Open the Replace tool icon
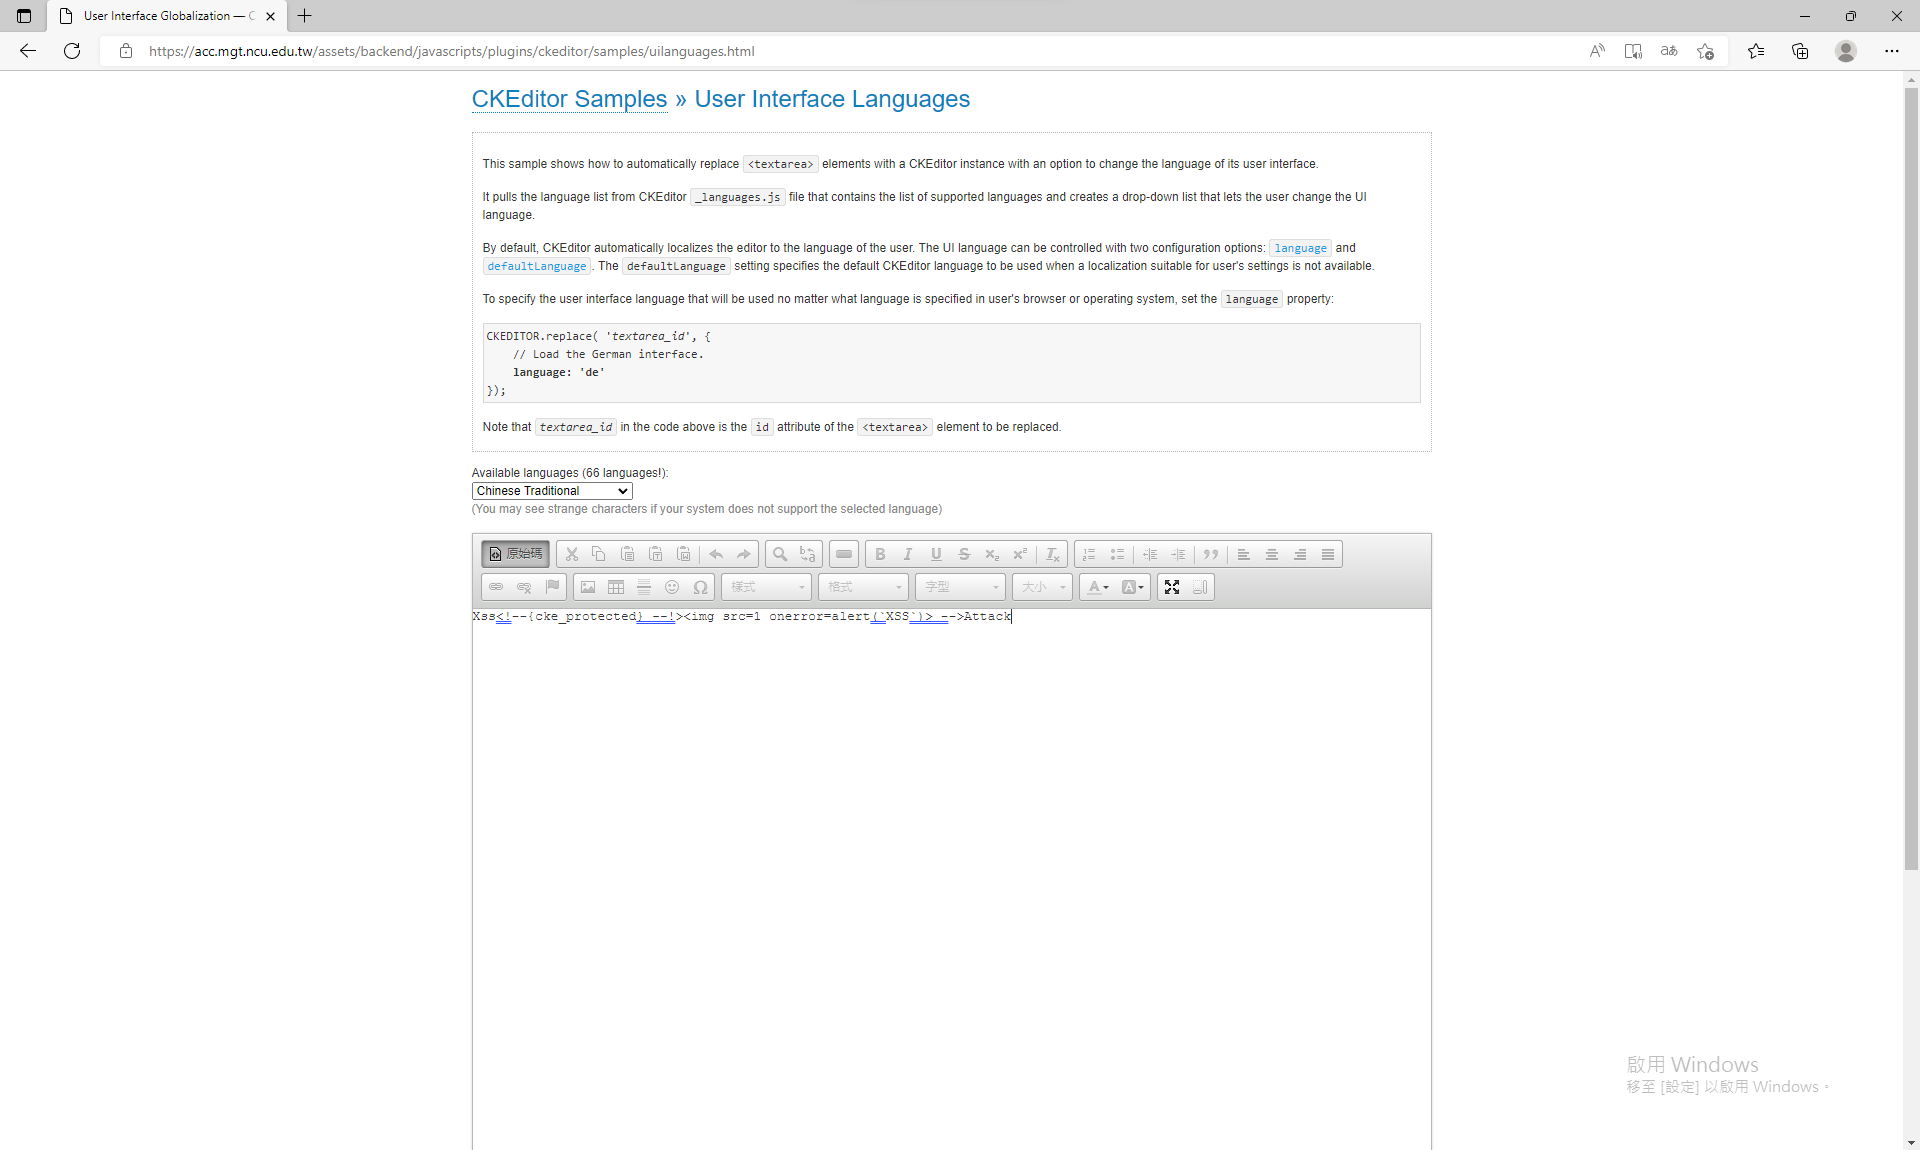Image resolution: width=1920 pixels, height=1150 pixels. click(808, 554)
